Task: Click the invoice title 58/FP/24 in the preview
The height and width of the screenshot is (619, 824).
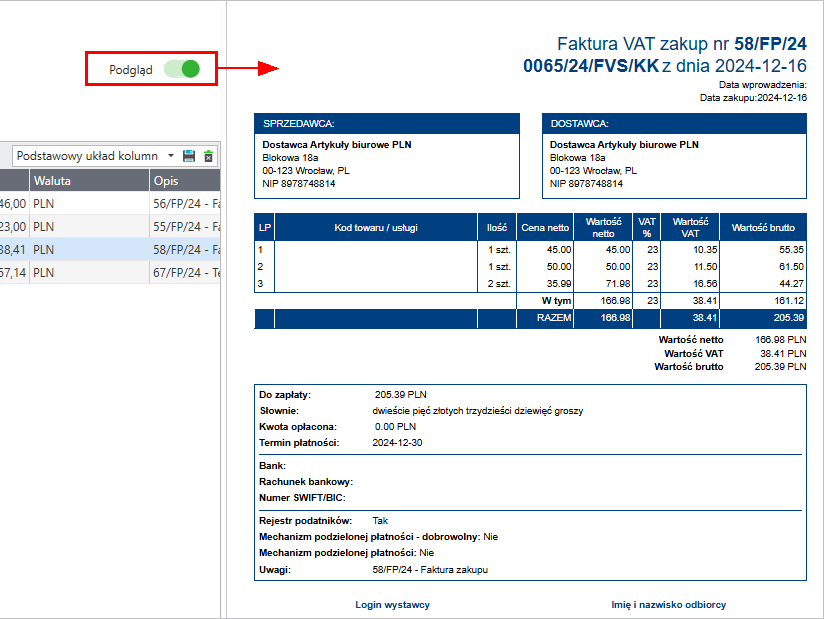Action: tap(770, 44)
